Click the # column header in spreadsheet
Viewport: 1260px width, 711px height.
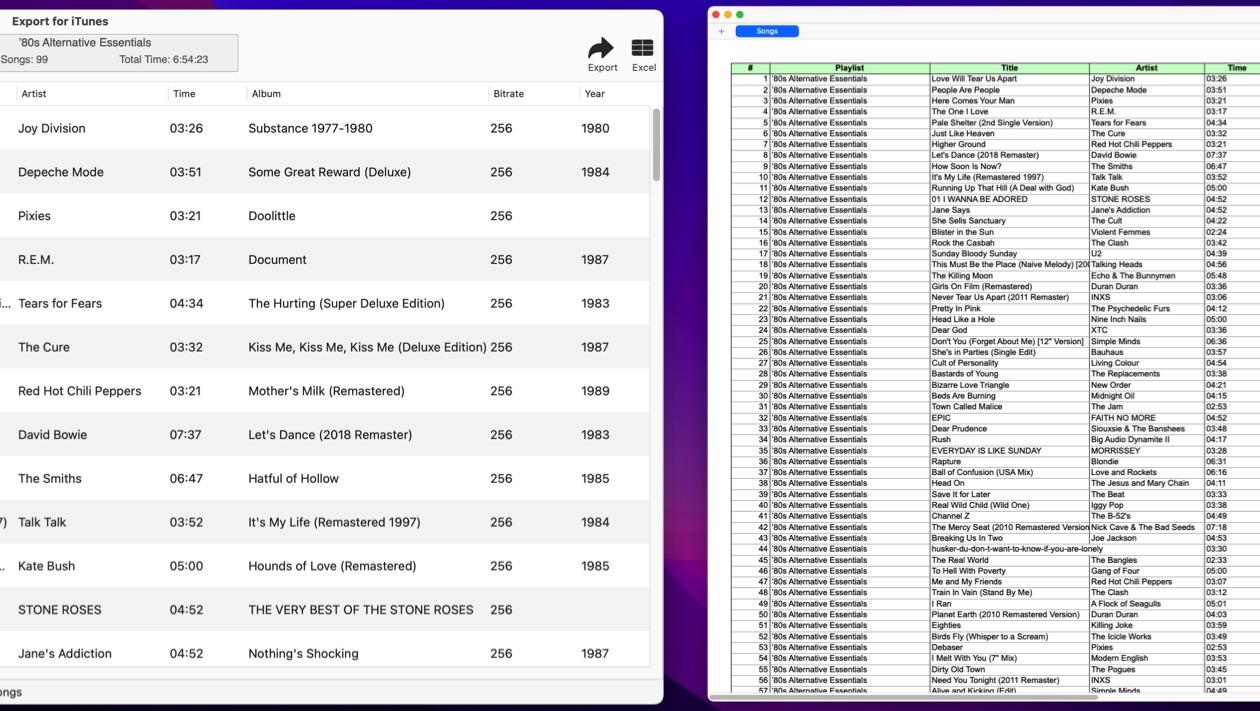pos(750,68)
